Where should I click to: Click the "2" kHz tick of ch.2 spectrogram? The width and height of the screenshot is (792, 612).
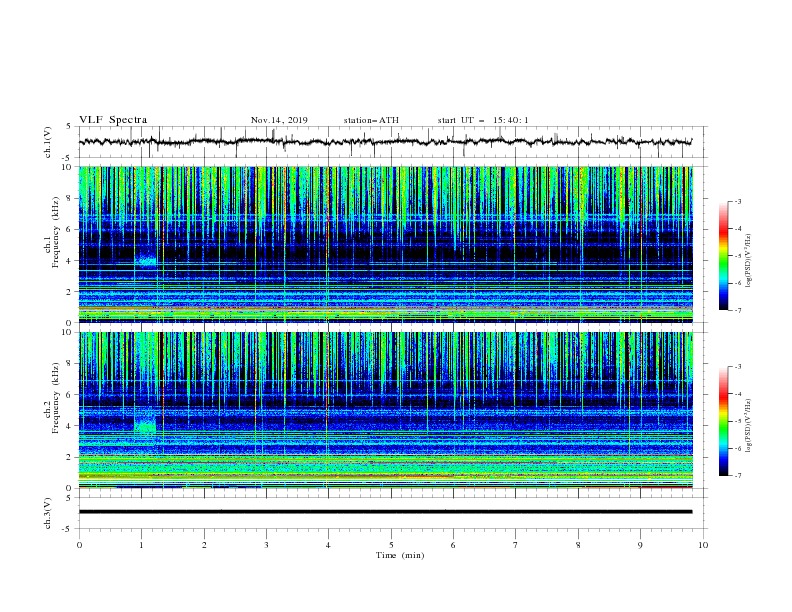pos(71,457)
